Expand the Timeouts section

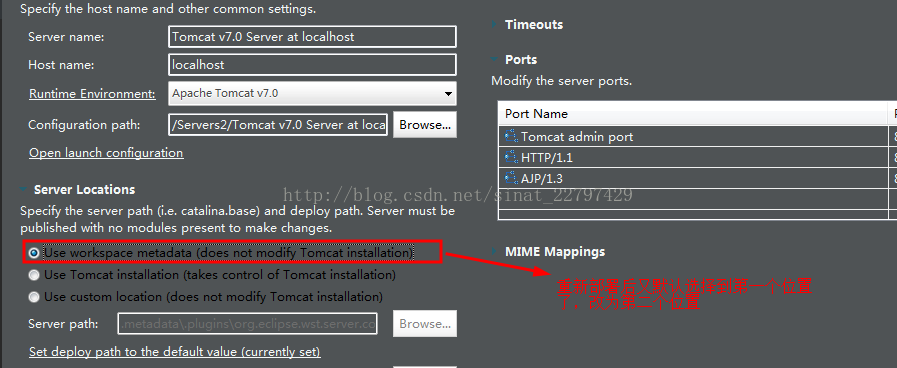coord(494,25)
